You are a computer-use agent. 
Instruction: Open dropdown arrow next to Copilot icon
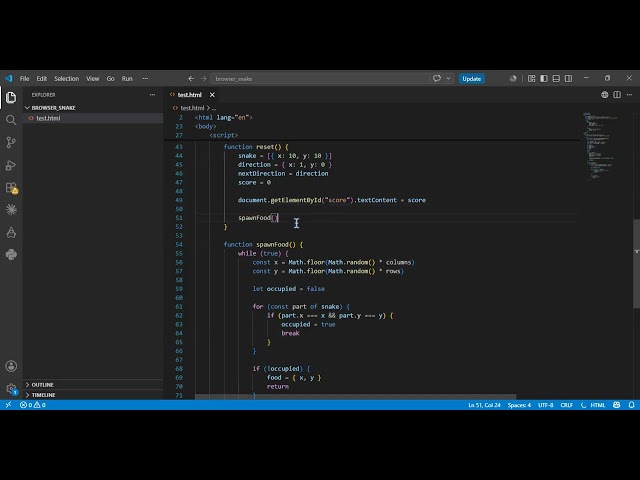(448, 78)
